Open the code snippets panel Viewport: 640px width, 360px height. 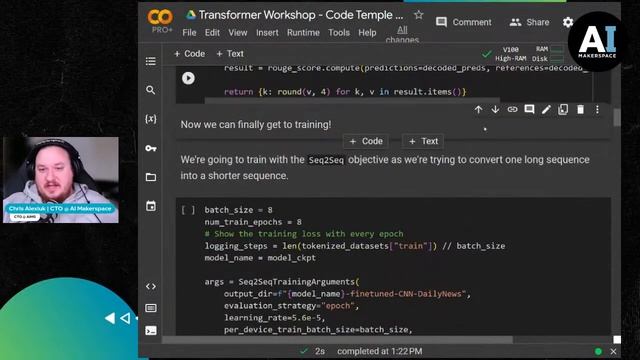click(151, 287)
